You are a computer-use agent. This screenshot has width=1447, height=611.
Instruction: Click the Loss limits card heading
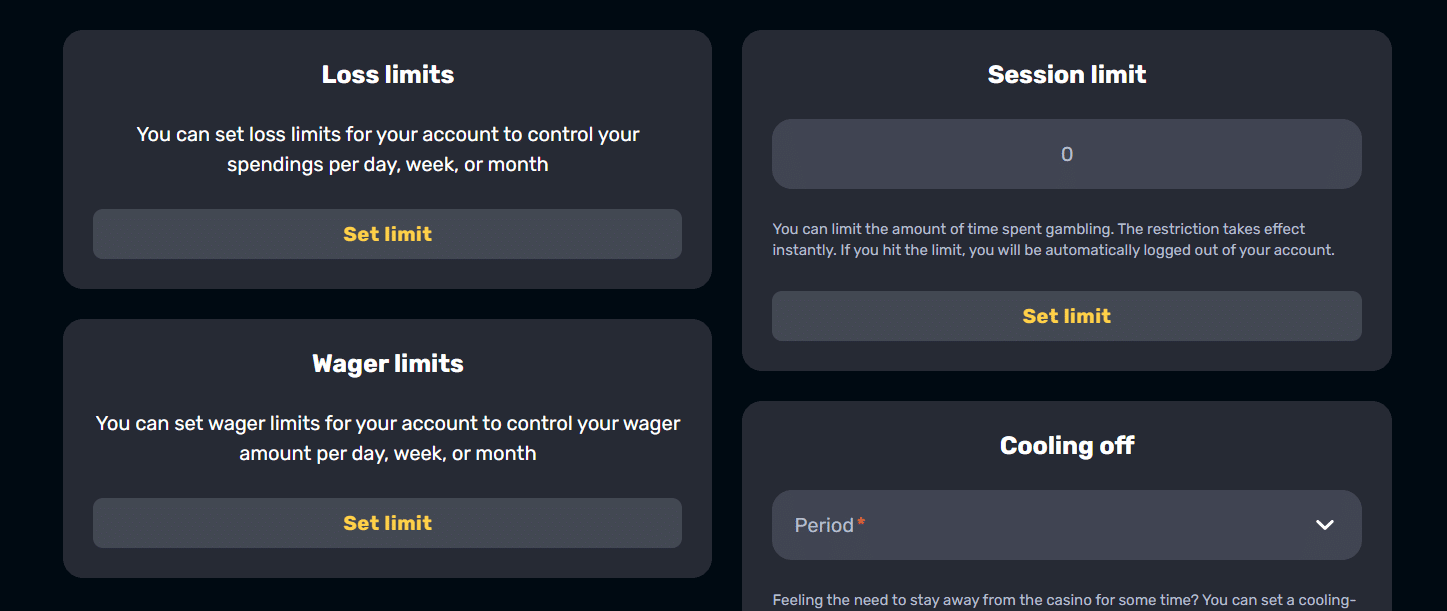[387, 73]
